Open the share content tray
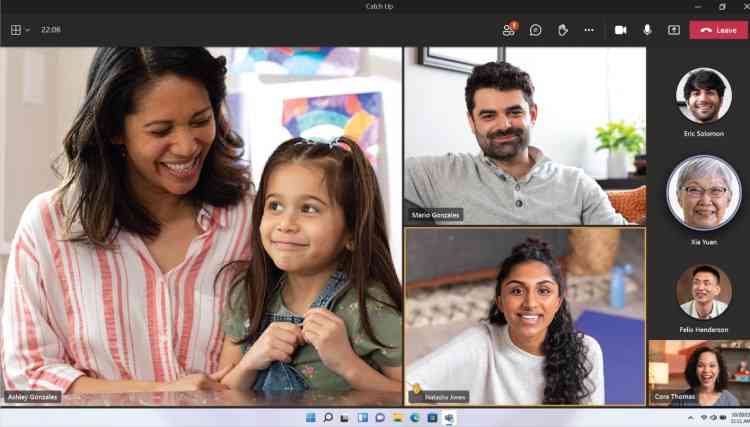Screen dimensions: 750x427 coord(673,30)
